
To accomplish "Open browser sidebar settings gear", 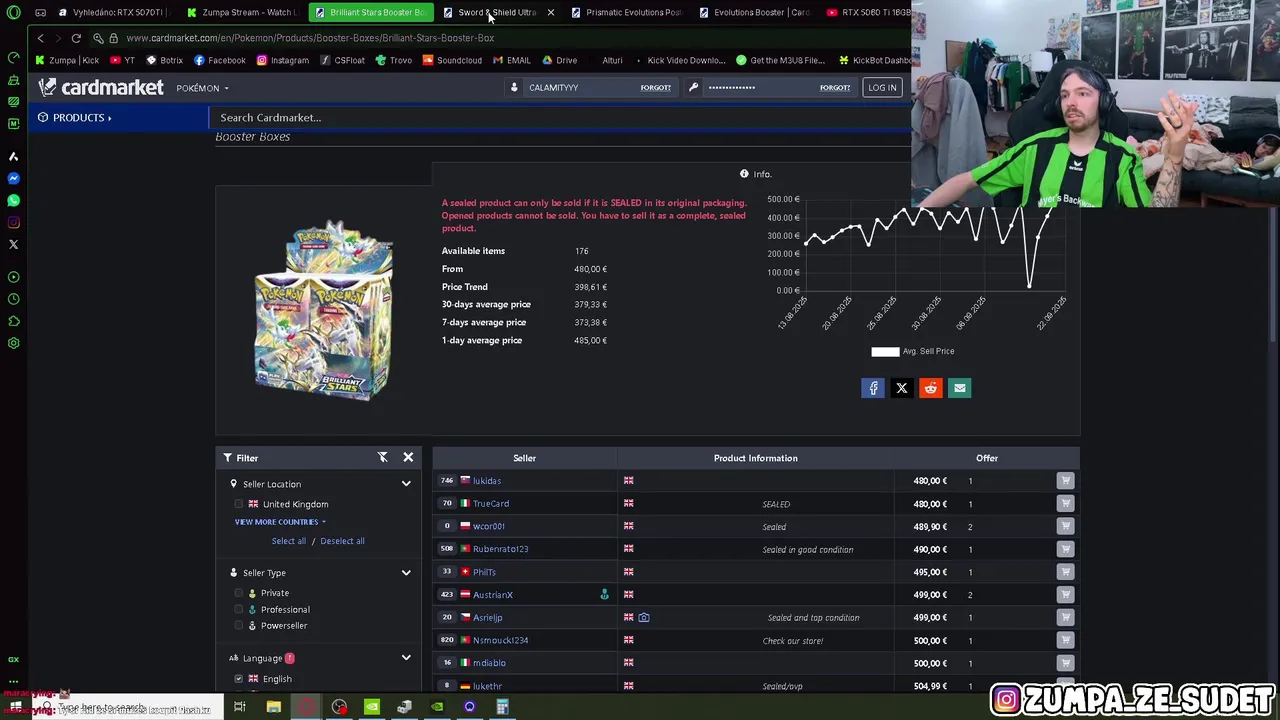I will tap(13, 343).
